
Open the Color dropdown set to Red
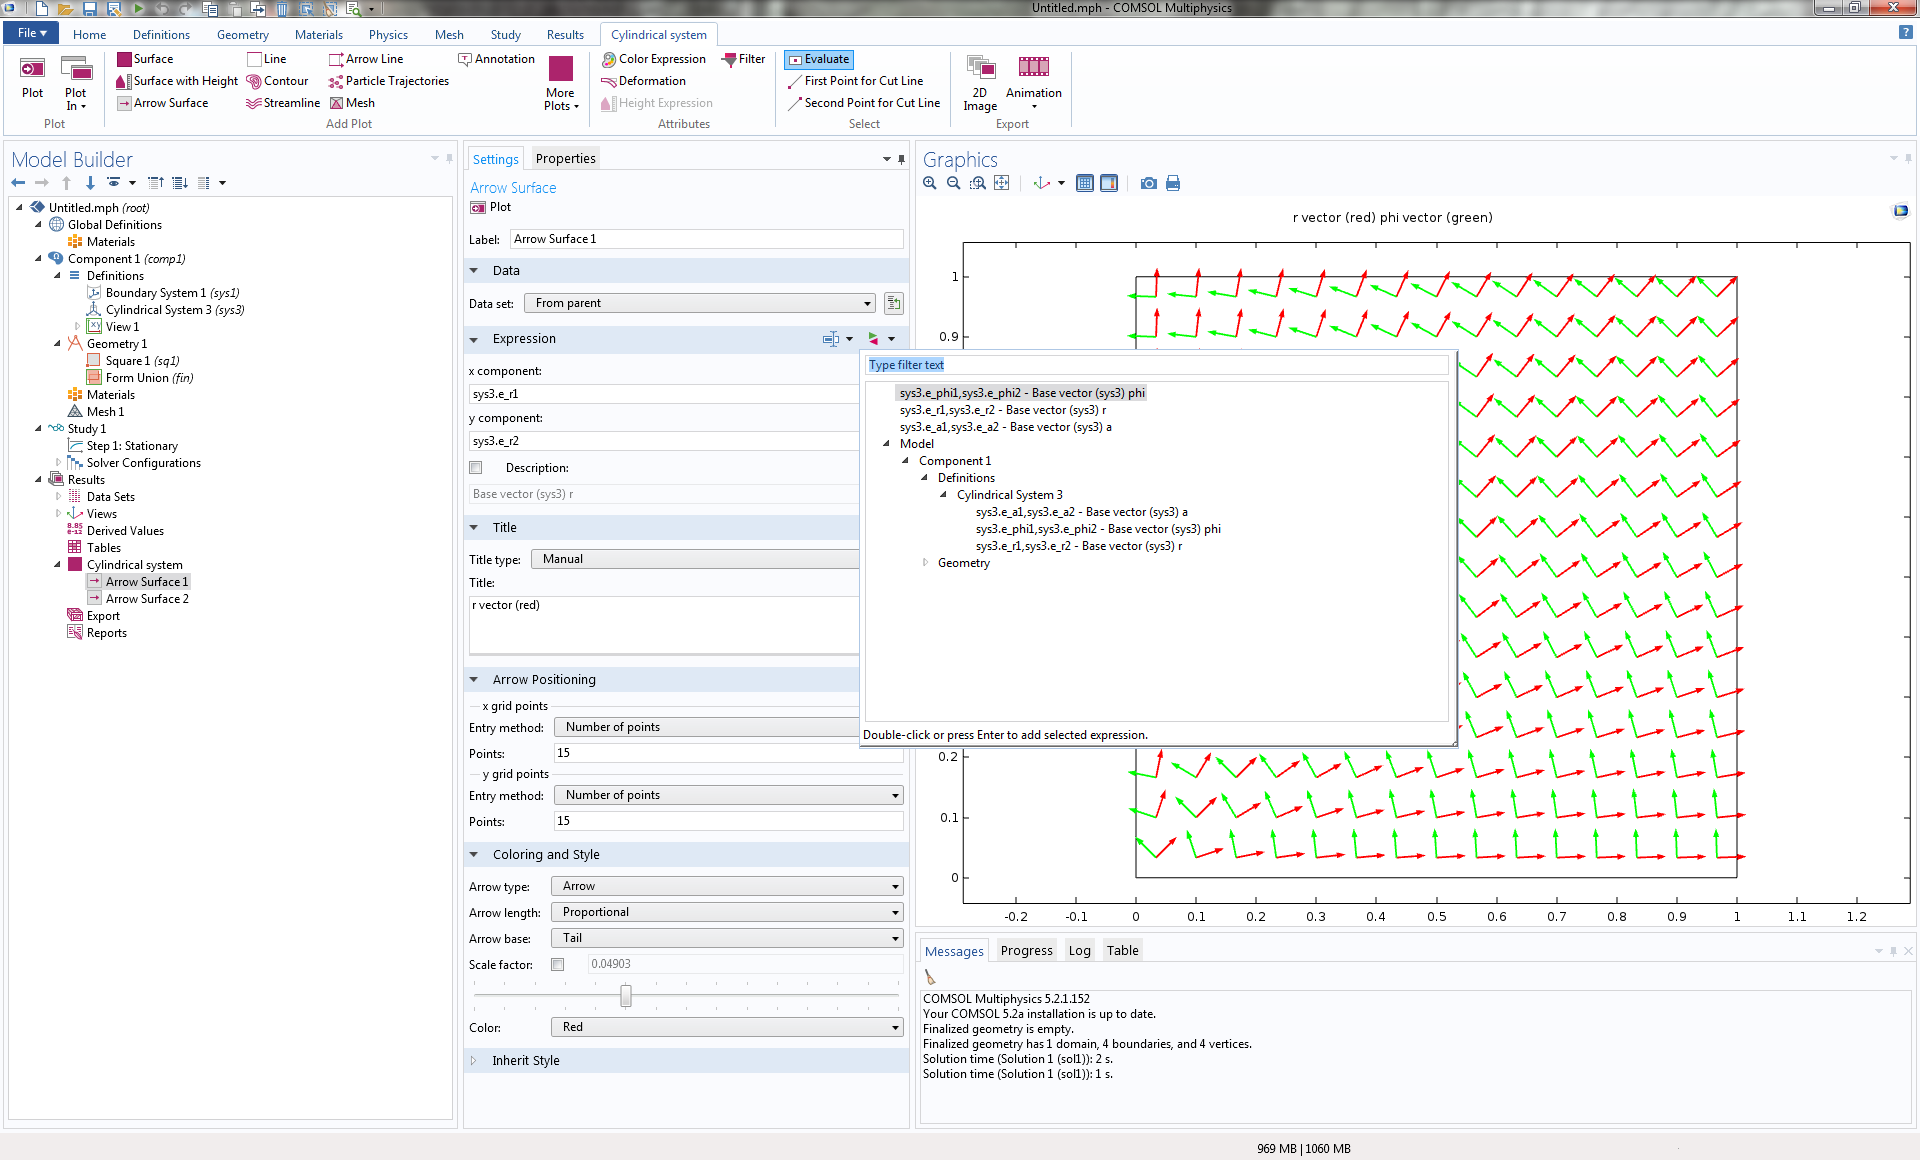[x=726, y=1027]
